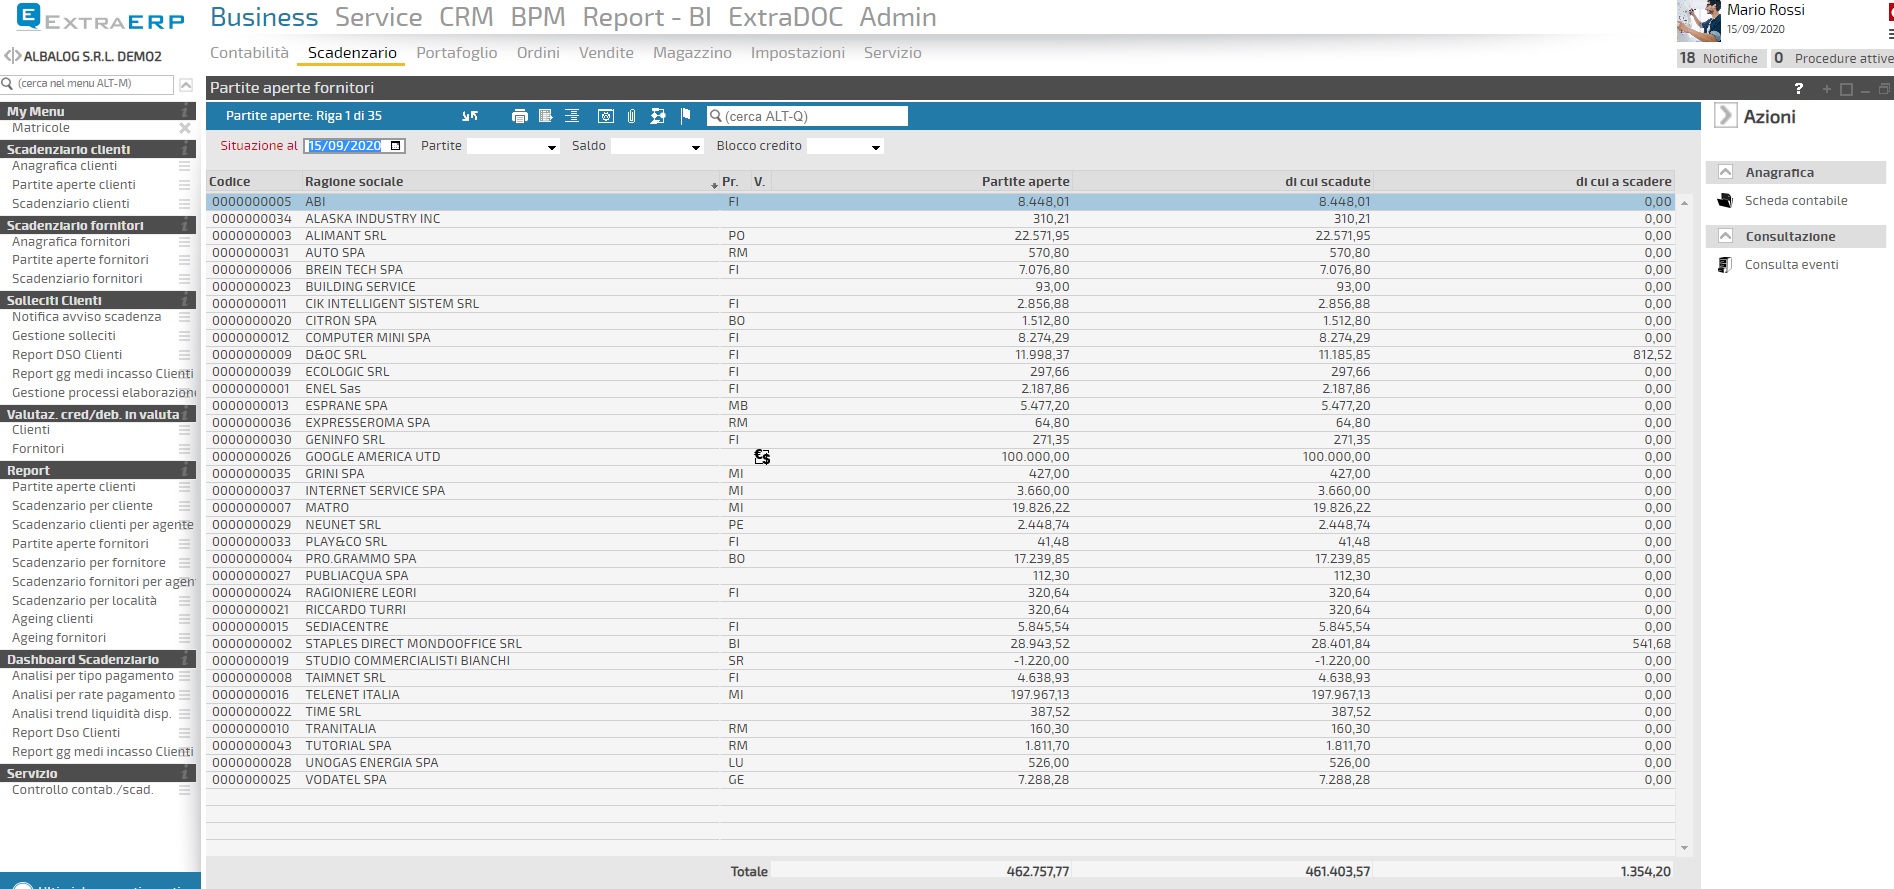Open the Business module tab

pos(264,17)
